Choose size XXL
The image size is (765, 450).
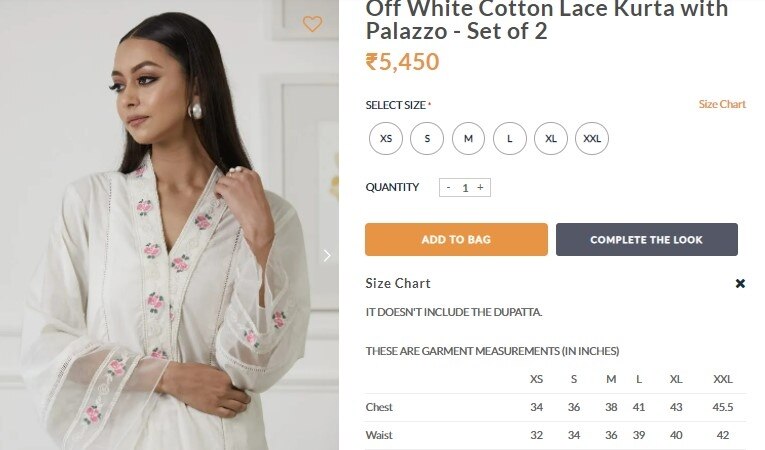592,138
